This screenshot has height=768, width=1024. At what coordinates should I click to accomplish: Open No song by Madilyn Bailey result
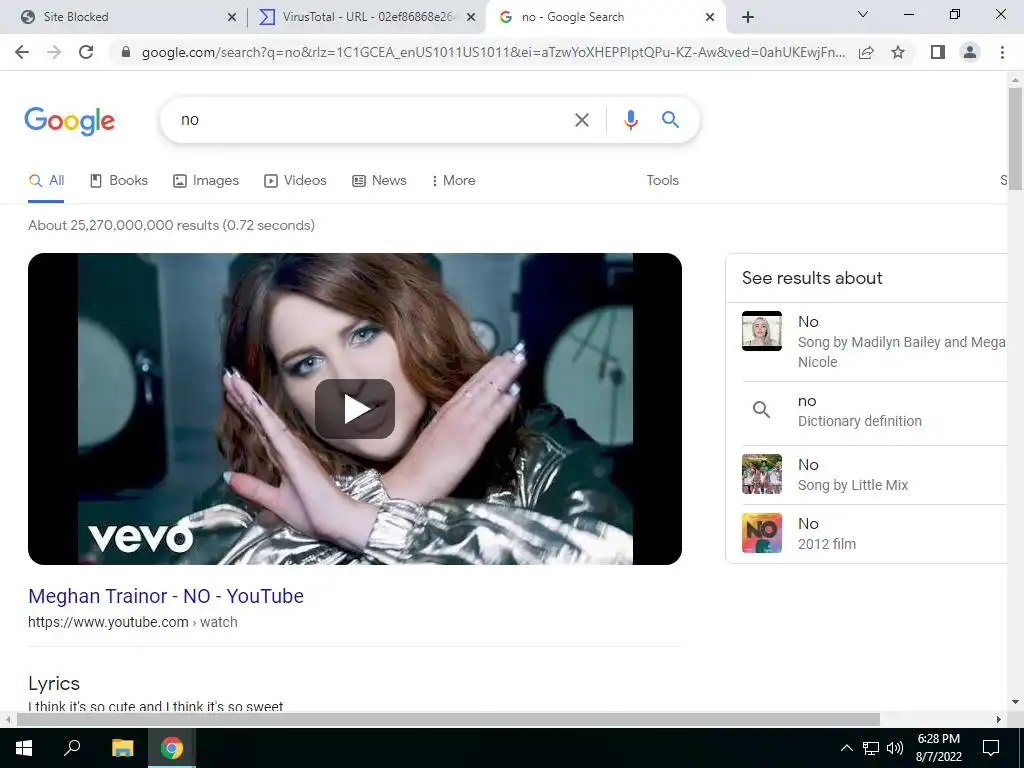(874, 342)
